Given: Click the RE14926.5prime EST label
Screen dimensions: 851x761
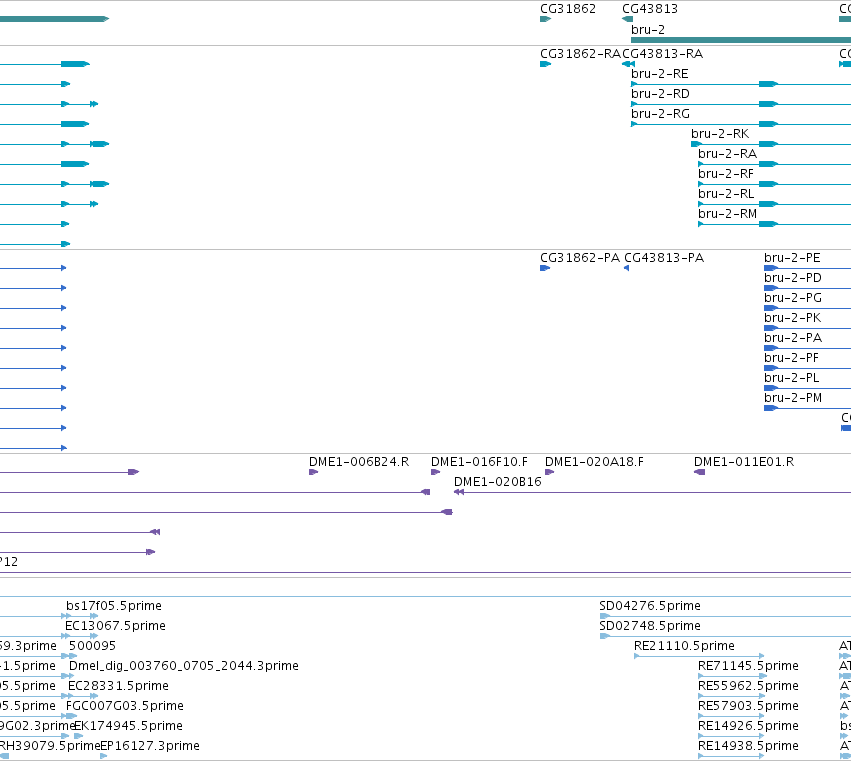Looking at the screenshot, I should [748, 726].
